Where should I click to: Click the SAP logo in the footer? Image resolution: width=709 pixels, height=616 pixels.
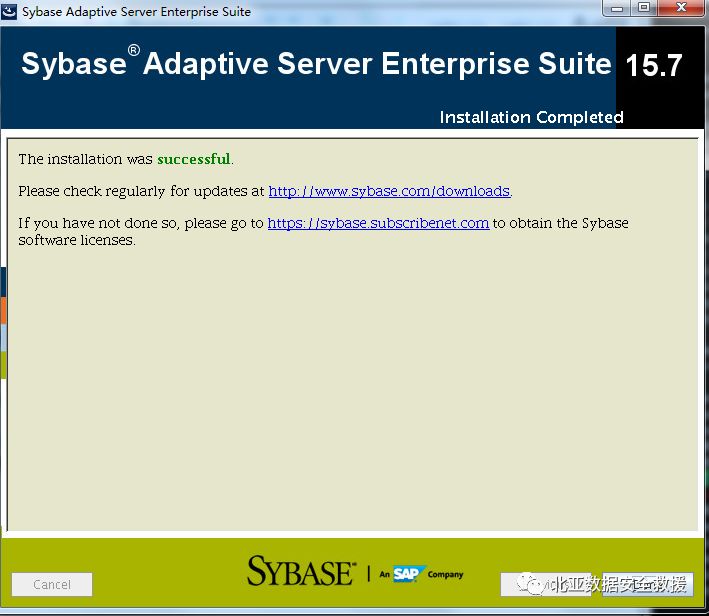[x=408, y=574]
